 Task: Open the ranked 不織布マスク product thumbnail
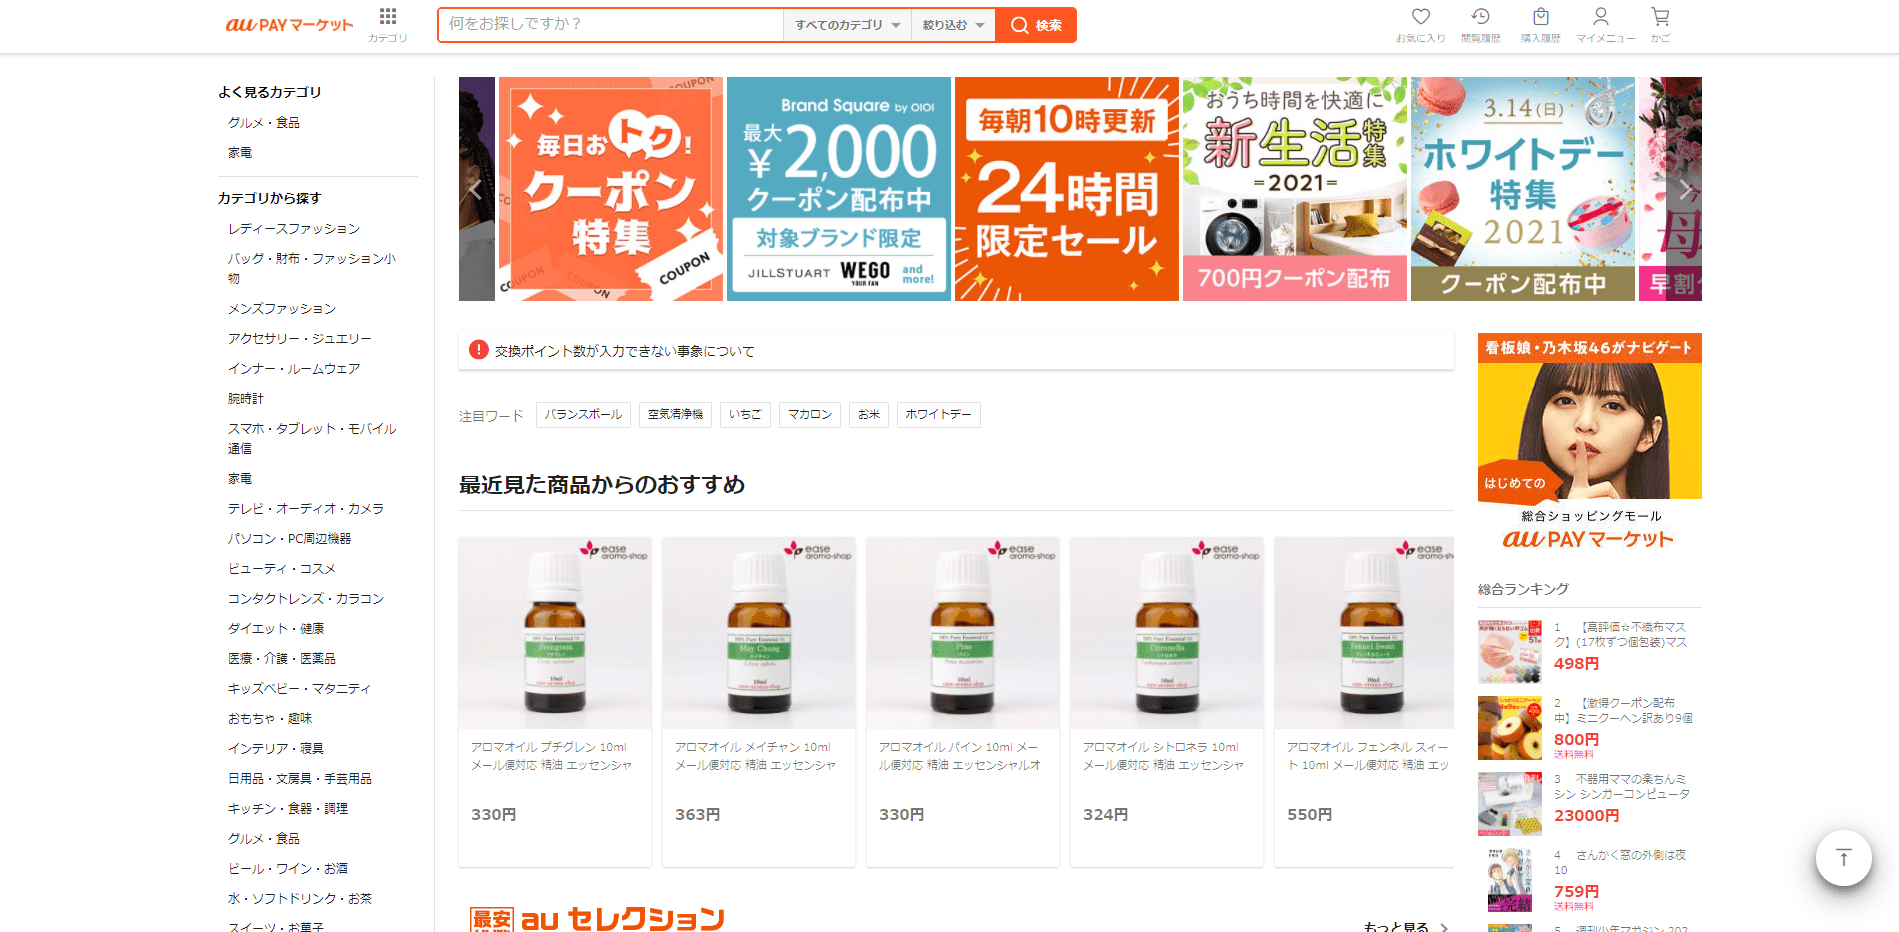[x=1508, y=650]
